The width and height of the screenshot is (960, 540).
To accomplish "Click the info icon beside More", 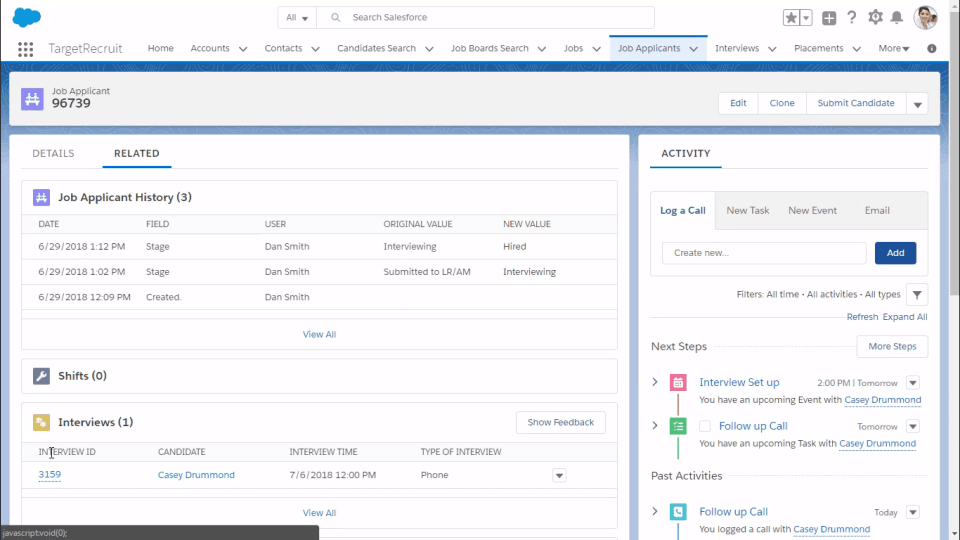I will (932, 48).
